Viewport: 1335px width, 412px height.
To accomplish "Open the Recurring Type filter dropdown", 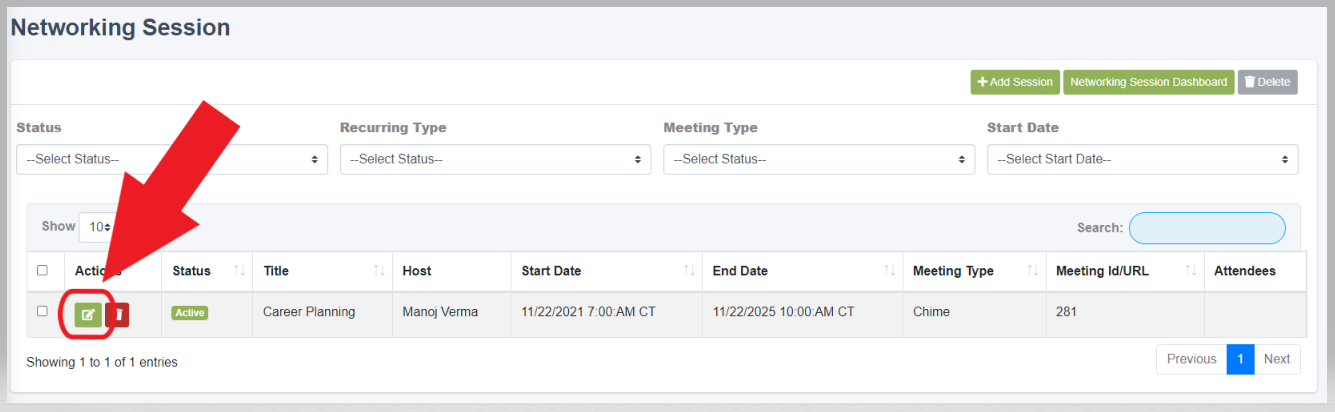I will point(495,159).
